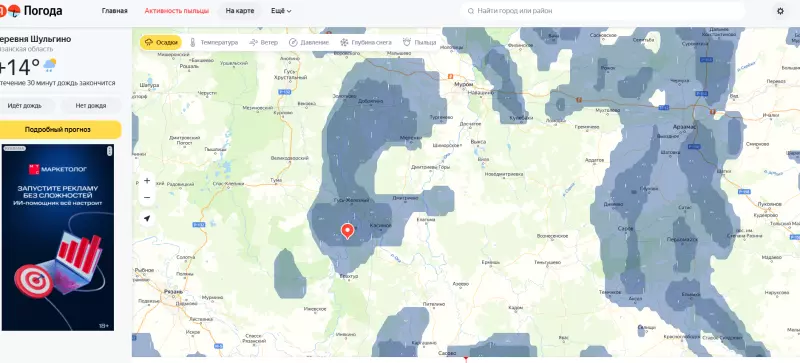Click the Подробный прогноз button
Screen dimensions: 800x363
pos(58,130)
